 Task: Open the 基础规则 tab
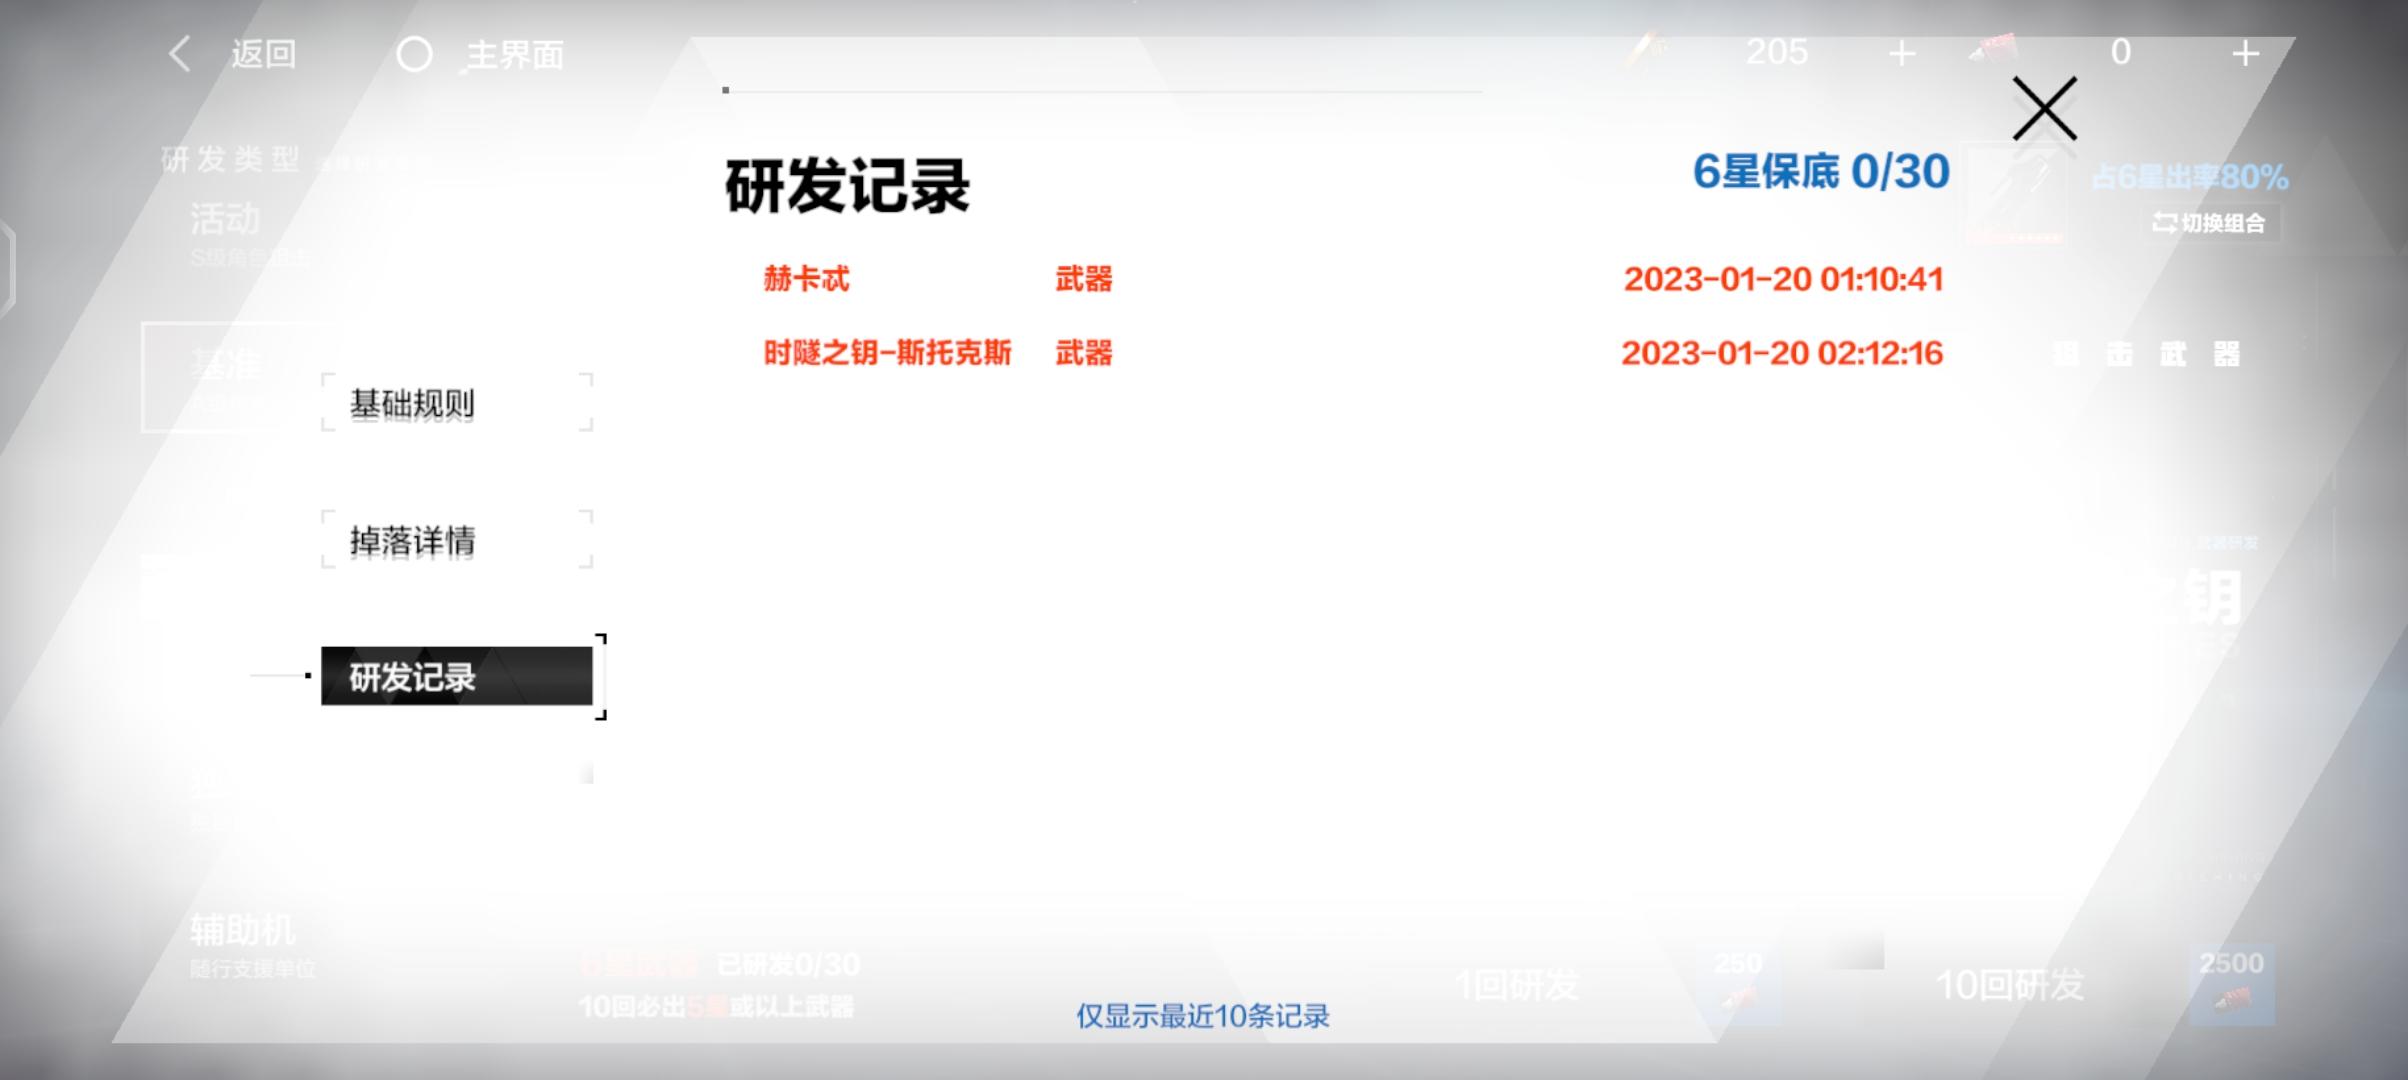coord(457,403)
